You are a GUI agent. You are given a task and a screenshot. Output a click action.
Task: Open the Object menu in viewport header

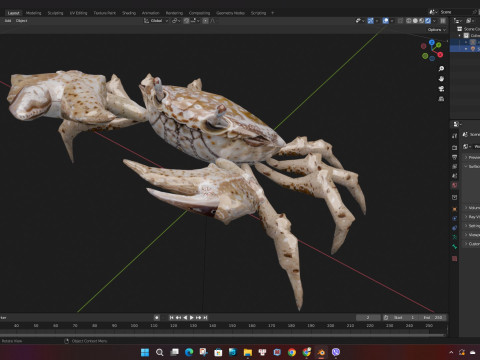point(21,21)
